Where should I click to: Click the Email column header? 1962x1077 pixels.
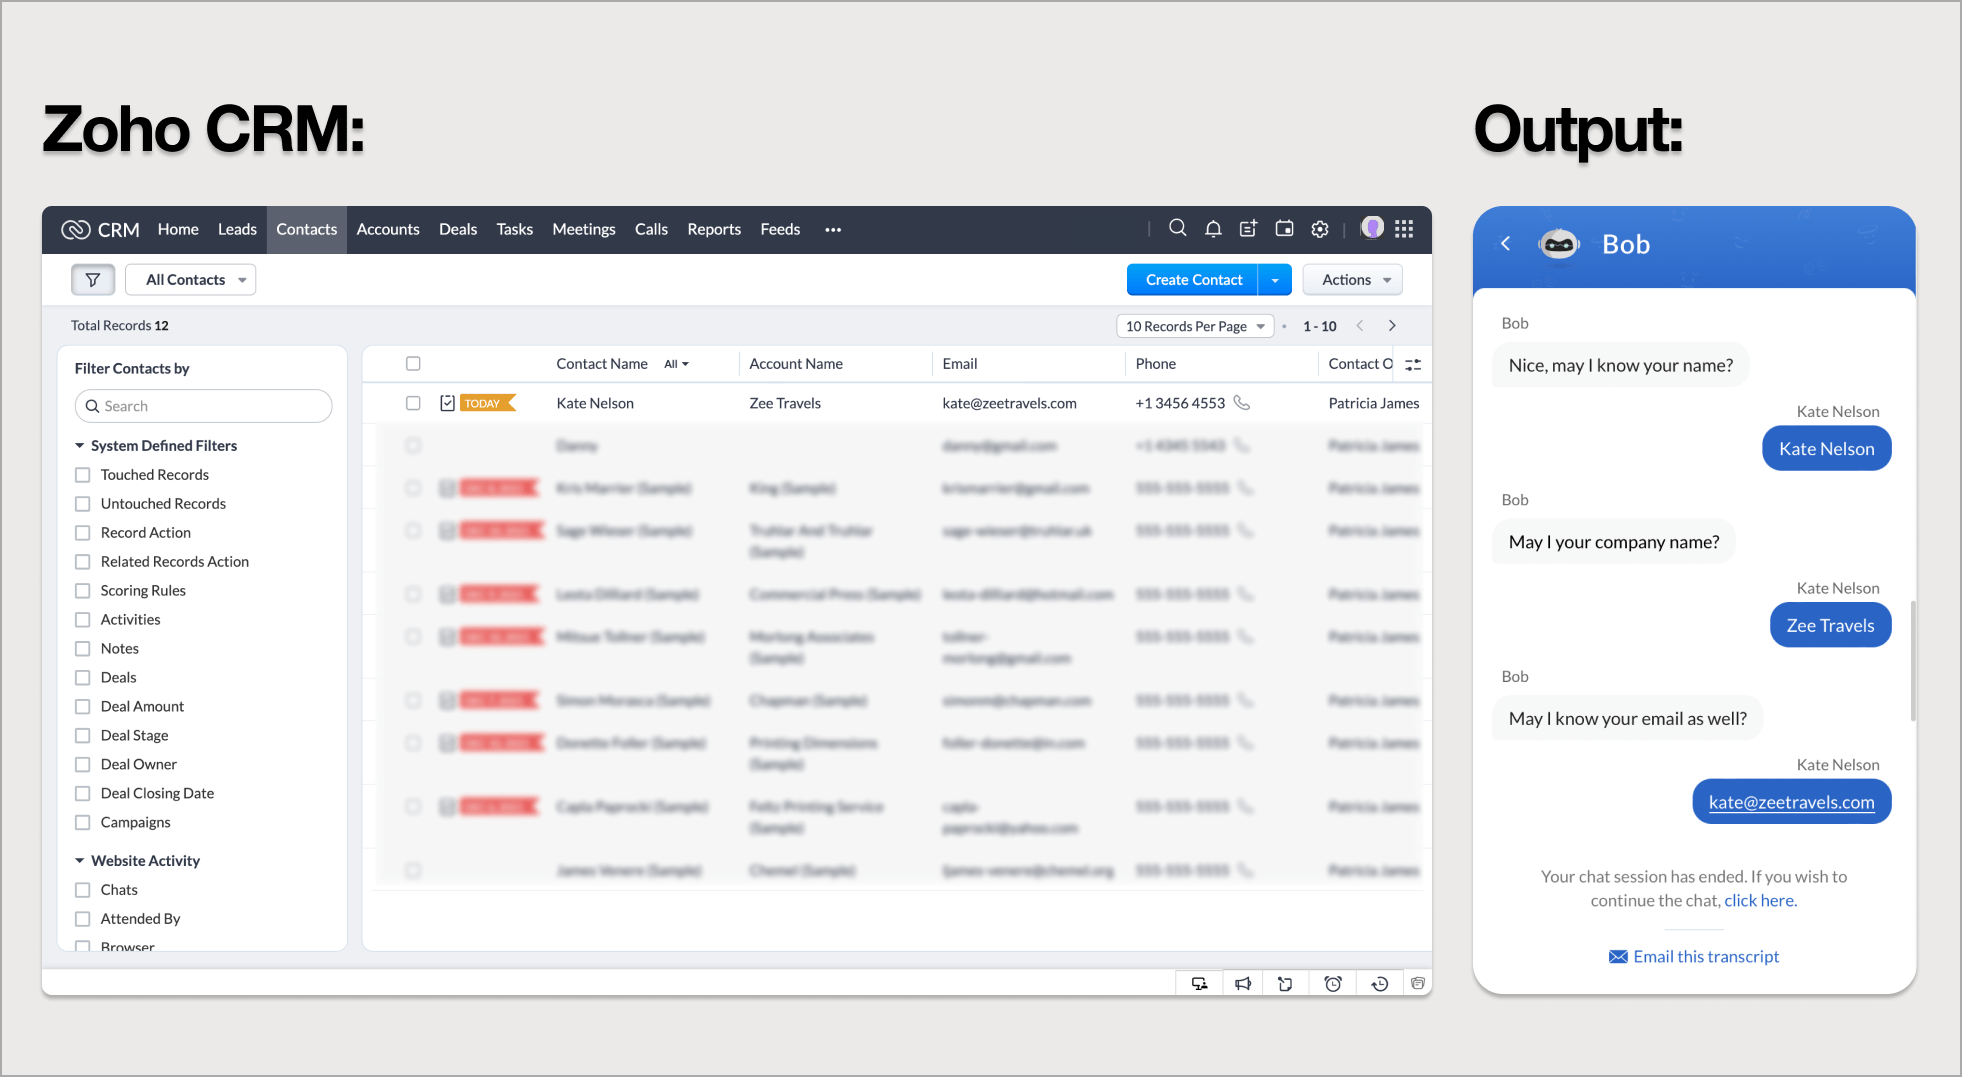pos(960,364)
